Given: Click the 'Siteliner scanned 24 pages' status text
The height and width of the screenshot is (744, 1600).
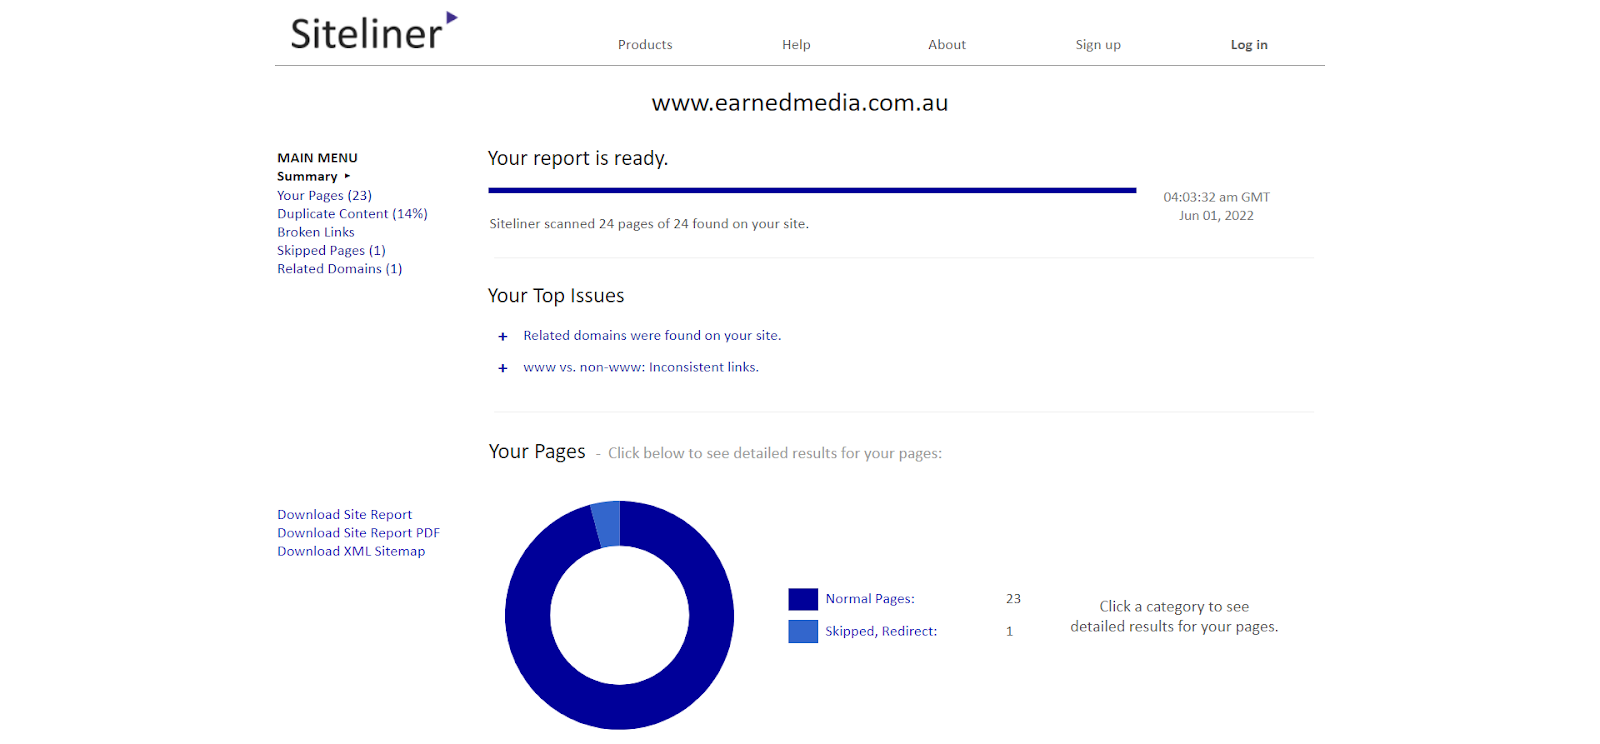Looking at the screenshot, I should coord(649,224).
